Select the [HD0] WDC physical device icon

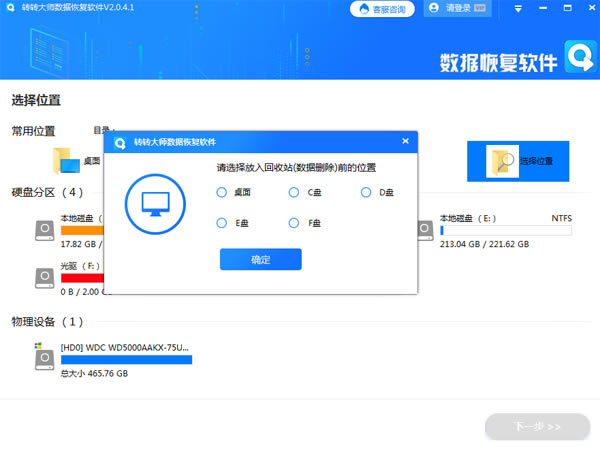click(x=44, y=357)
